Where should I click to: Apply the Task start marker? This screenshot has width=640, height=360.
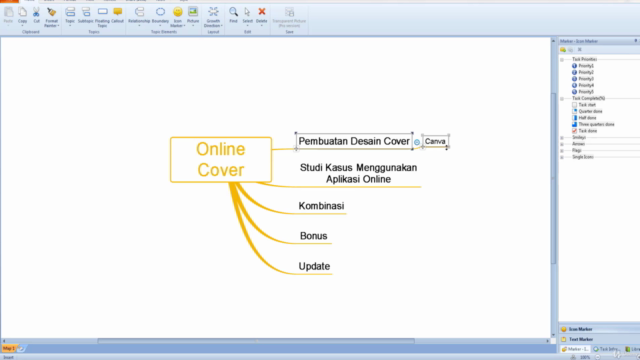(584, 105)
